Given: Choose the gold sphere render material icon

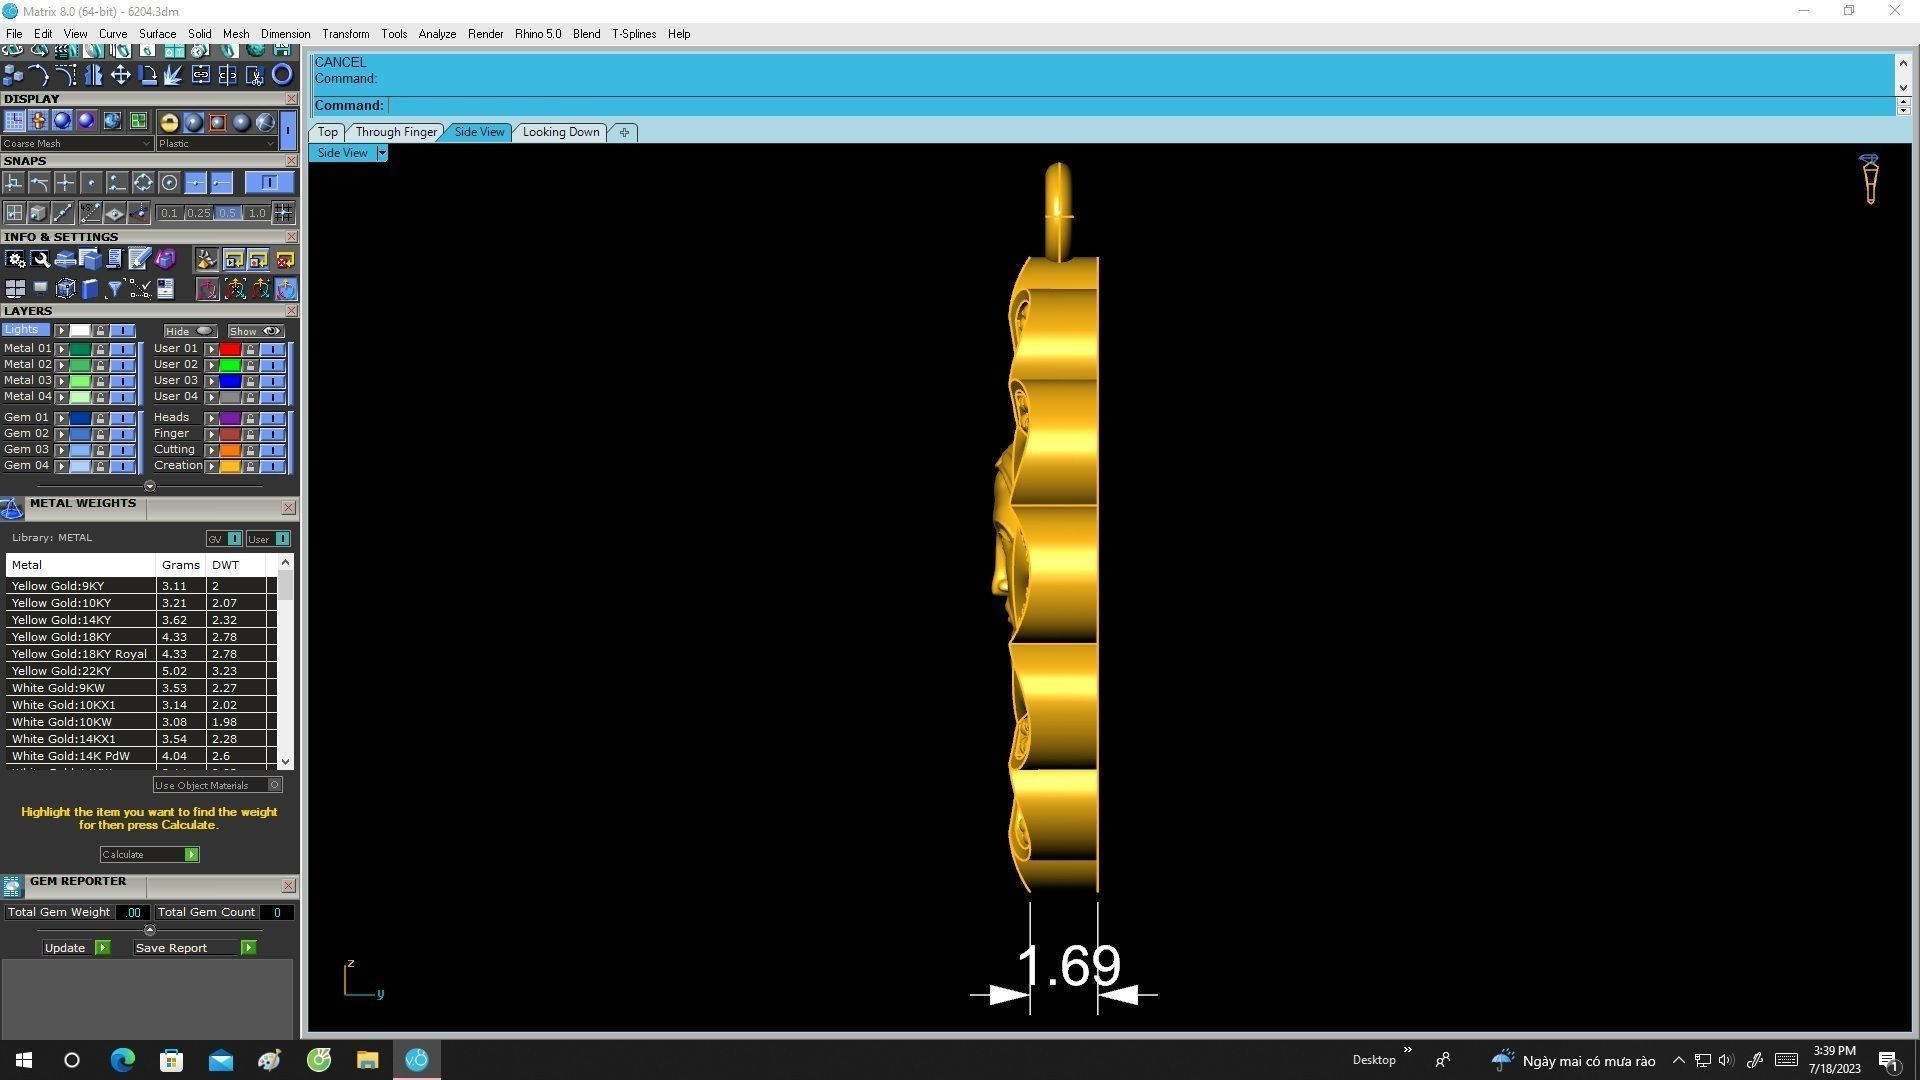Looking at the screenshot, I should tap(169, 122).
